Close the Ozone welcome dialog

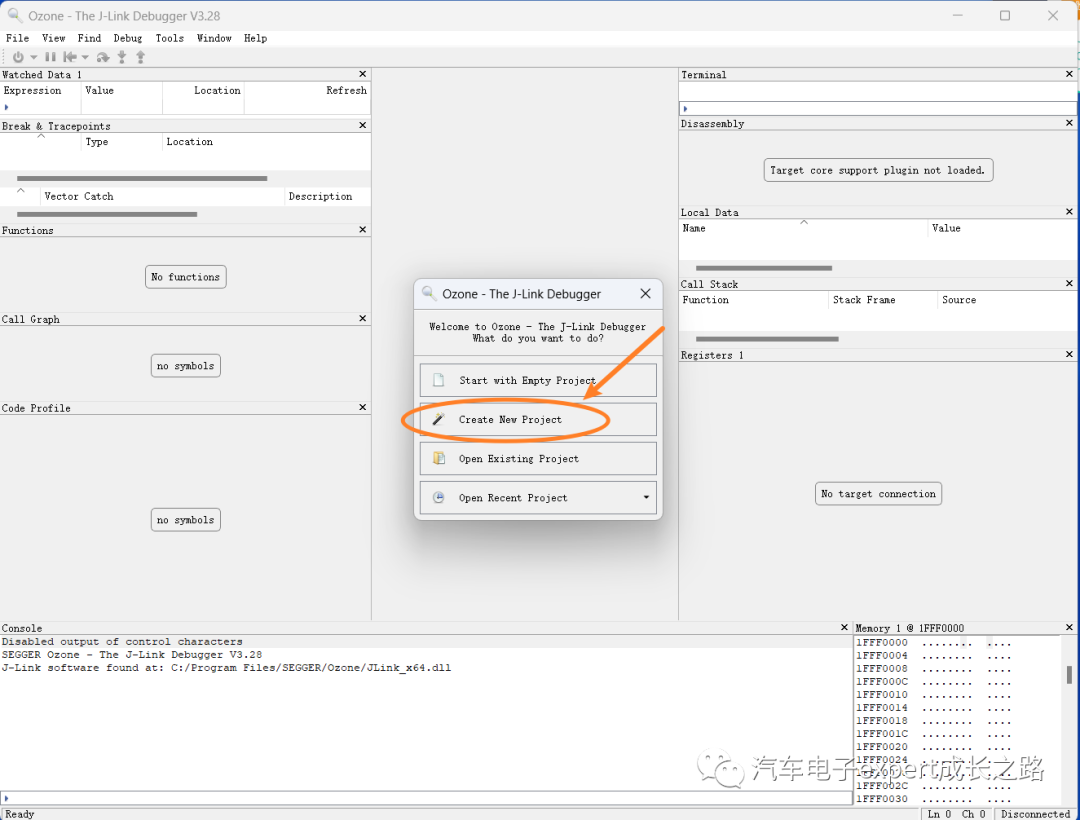(645, 294)
